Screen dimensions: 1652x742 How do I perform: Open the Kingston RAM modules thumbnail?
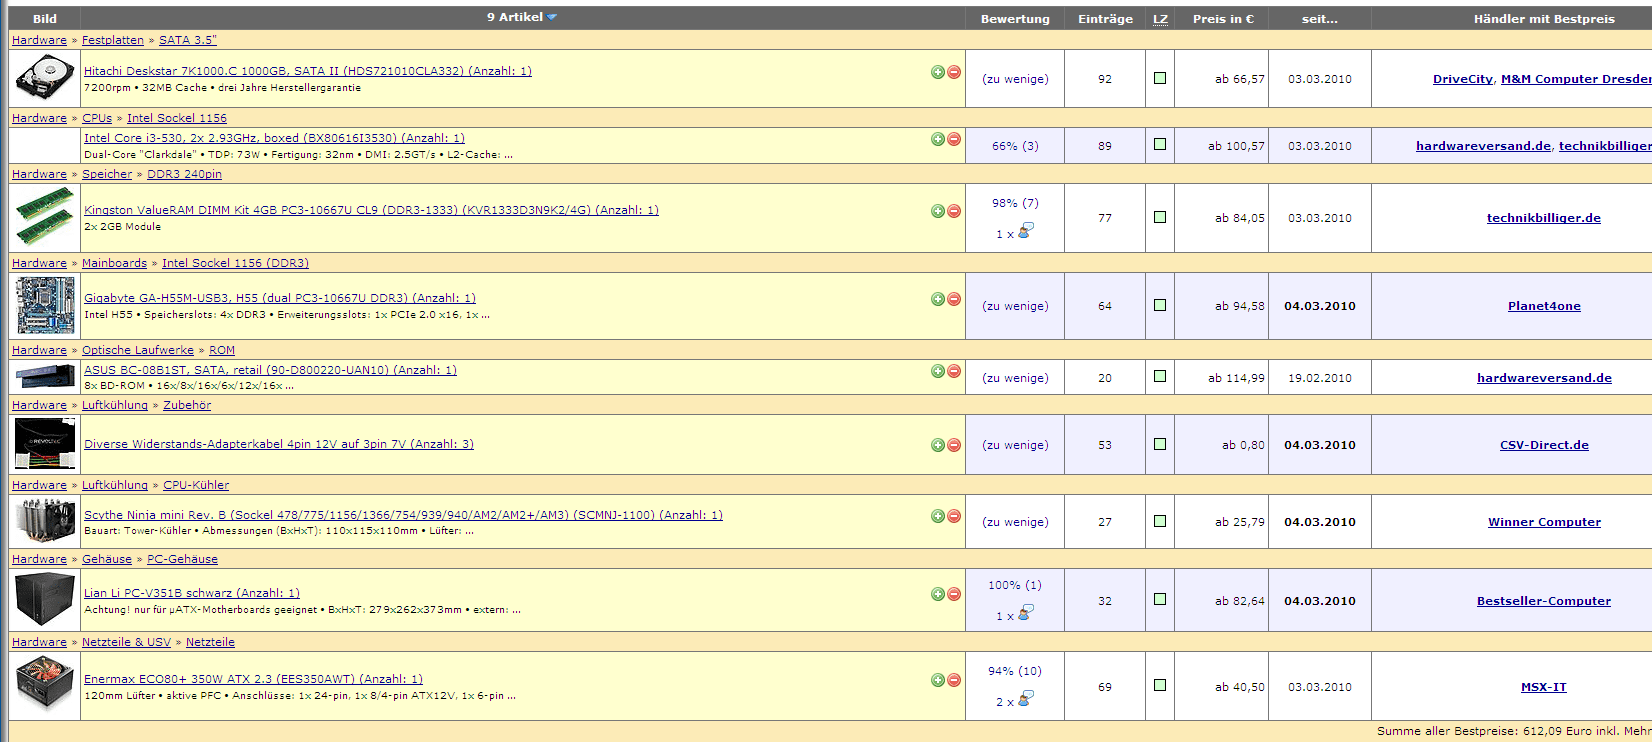45,217
